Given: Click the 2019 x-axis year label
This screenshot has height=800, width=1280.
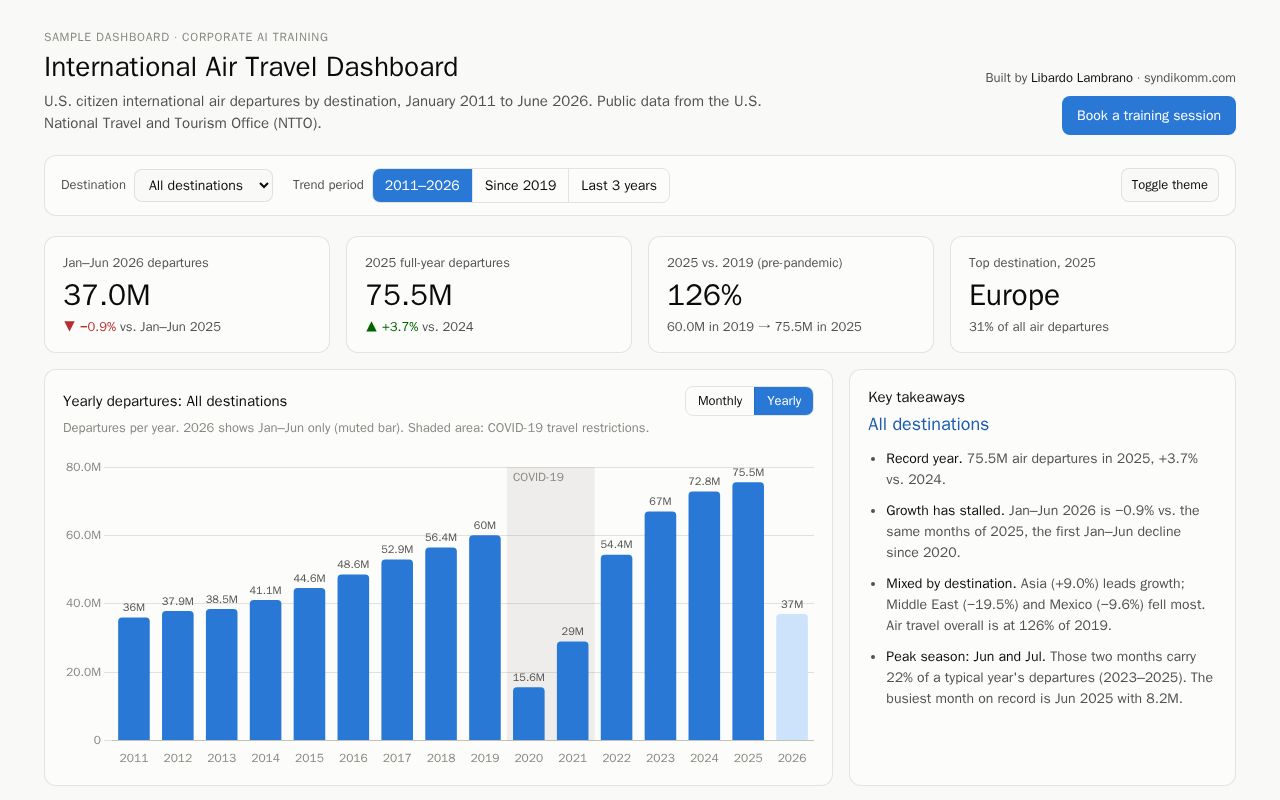Looking at the screenshot, I should tap(485, 758).
